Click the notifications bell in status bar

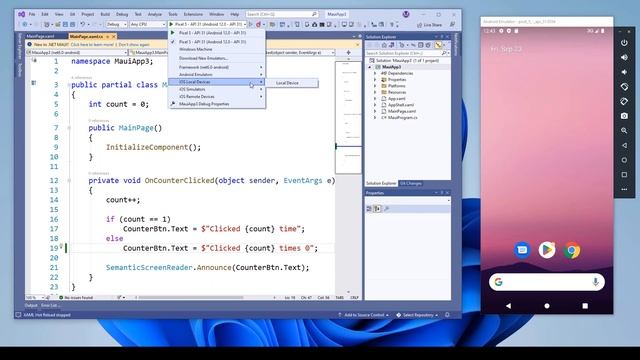point(447,315)
